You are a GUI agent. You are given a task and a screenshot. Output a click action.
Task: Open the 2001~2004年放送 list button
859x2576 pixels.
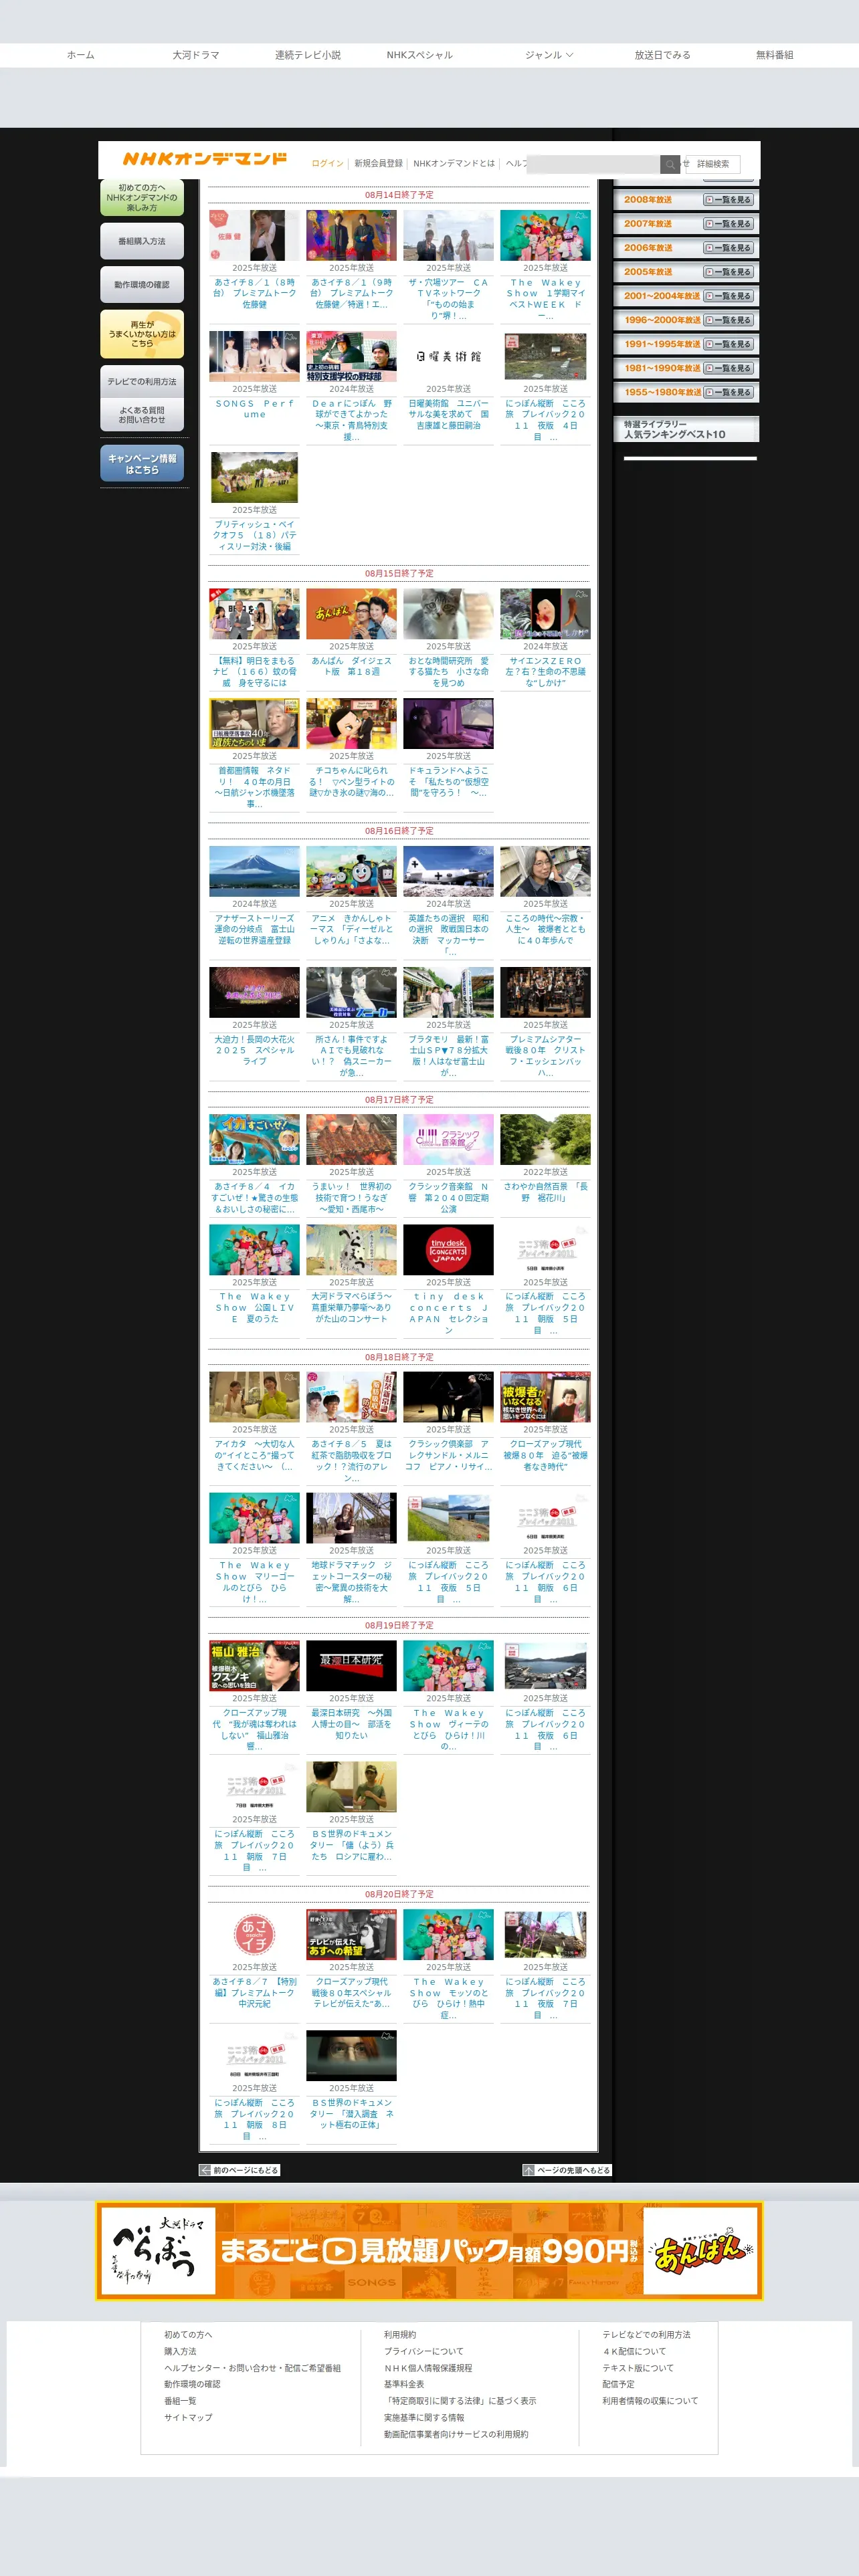click(728, 296)
